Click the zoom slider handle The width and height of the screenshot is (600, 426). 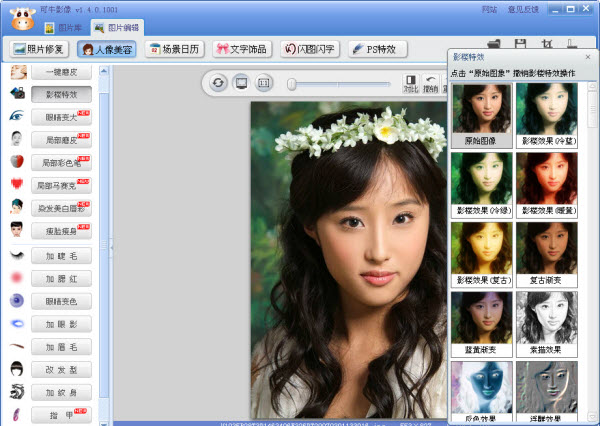(x=292, y=84)
